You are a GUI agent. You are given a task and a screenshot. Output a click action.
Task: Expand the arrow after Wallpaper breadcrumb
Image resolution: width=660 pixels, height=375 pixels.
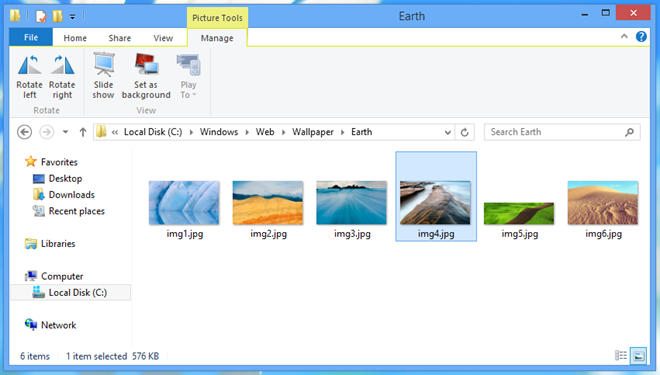(x=343, y=133)
